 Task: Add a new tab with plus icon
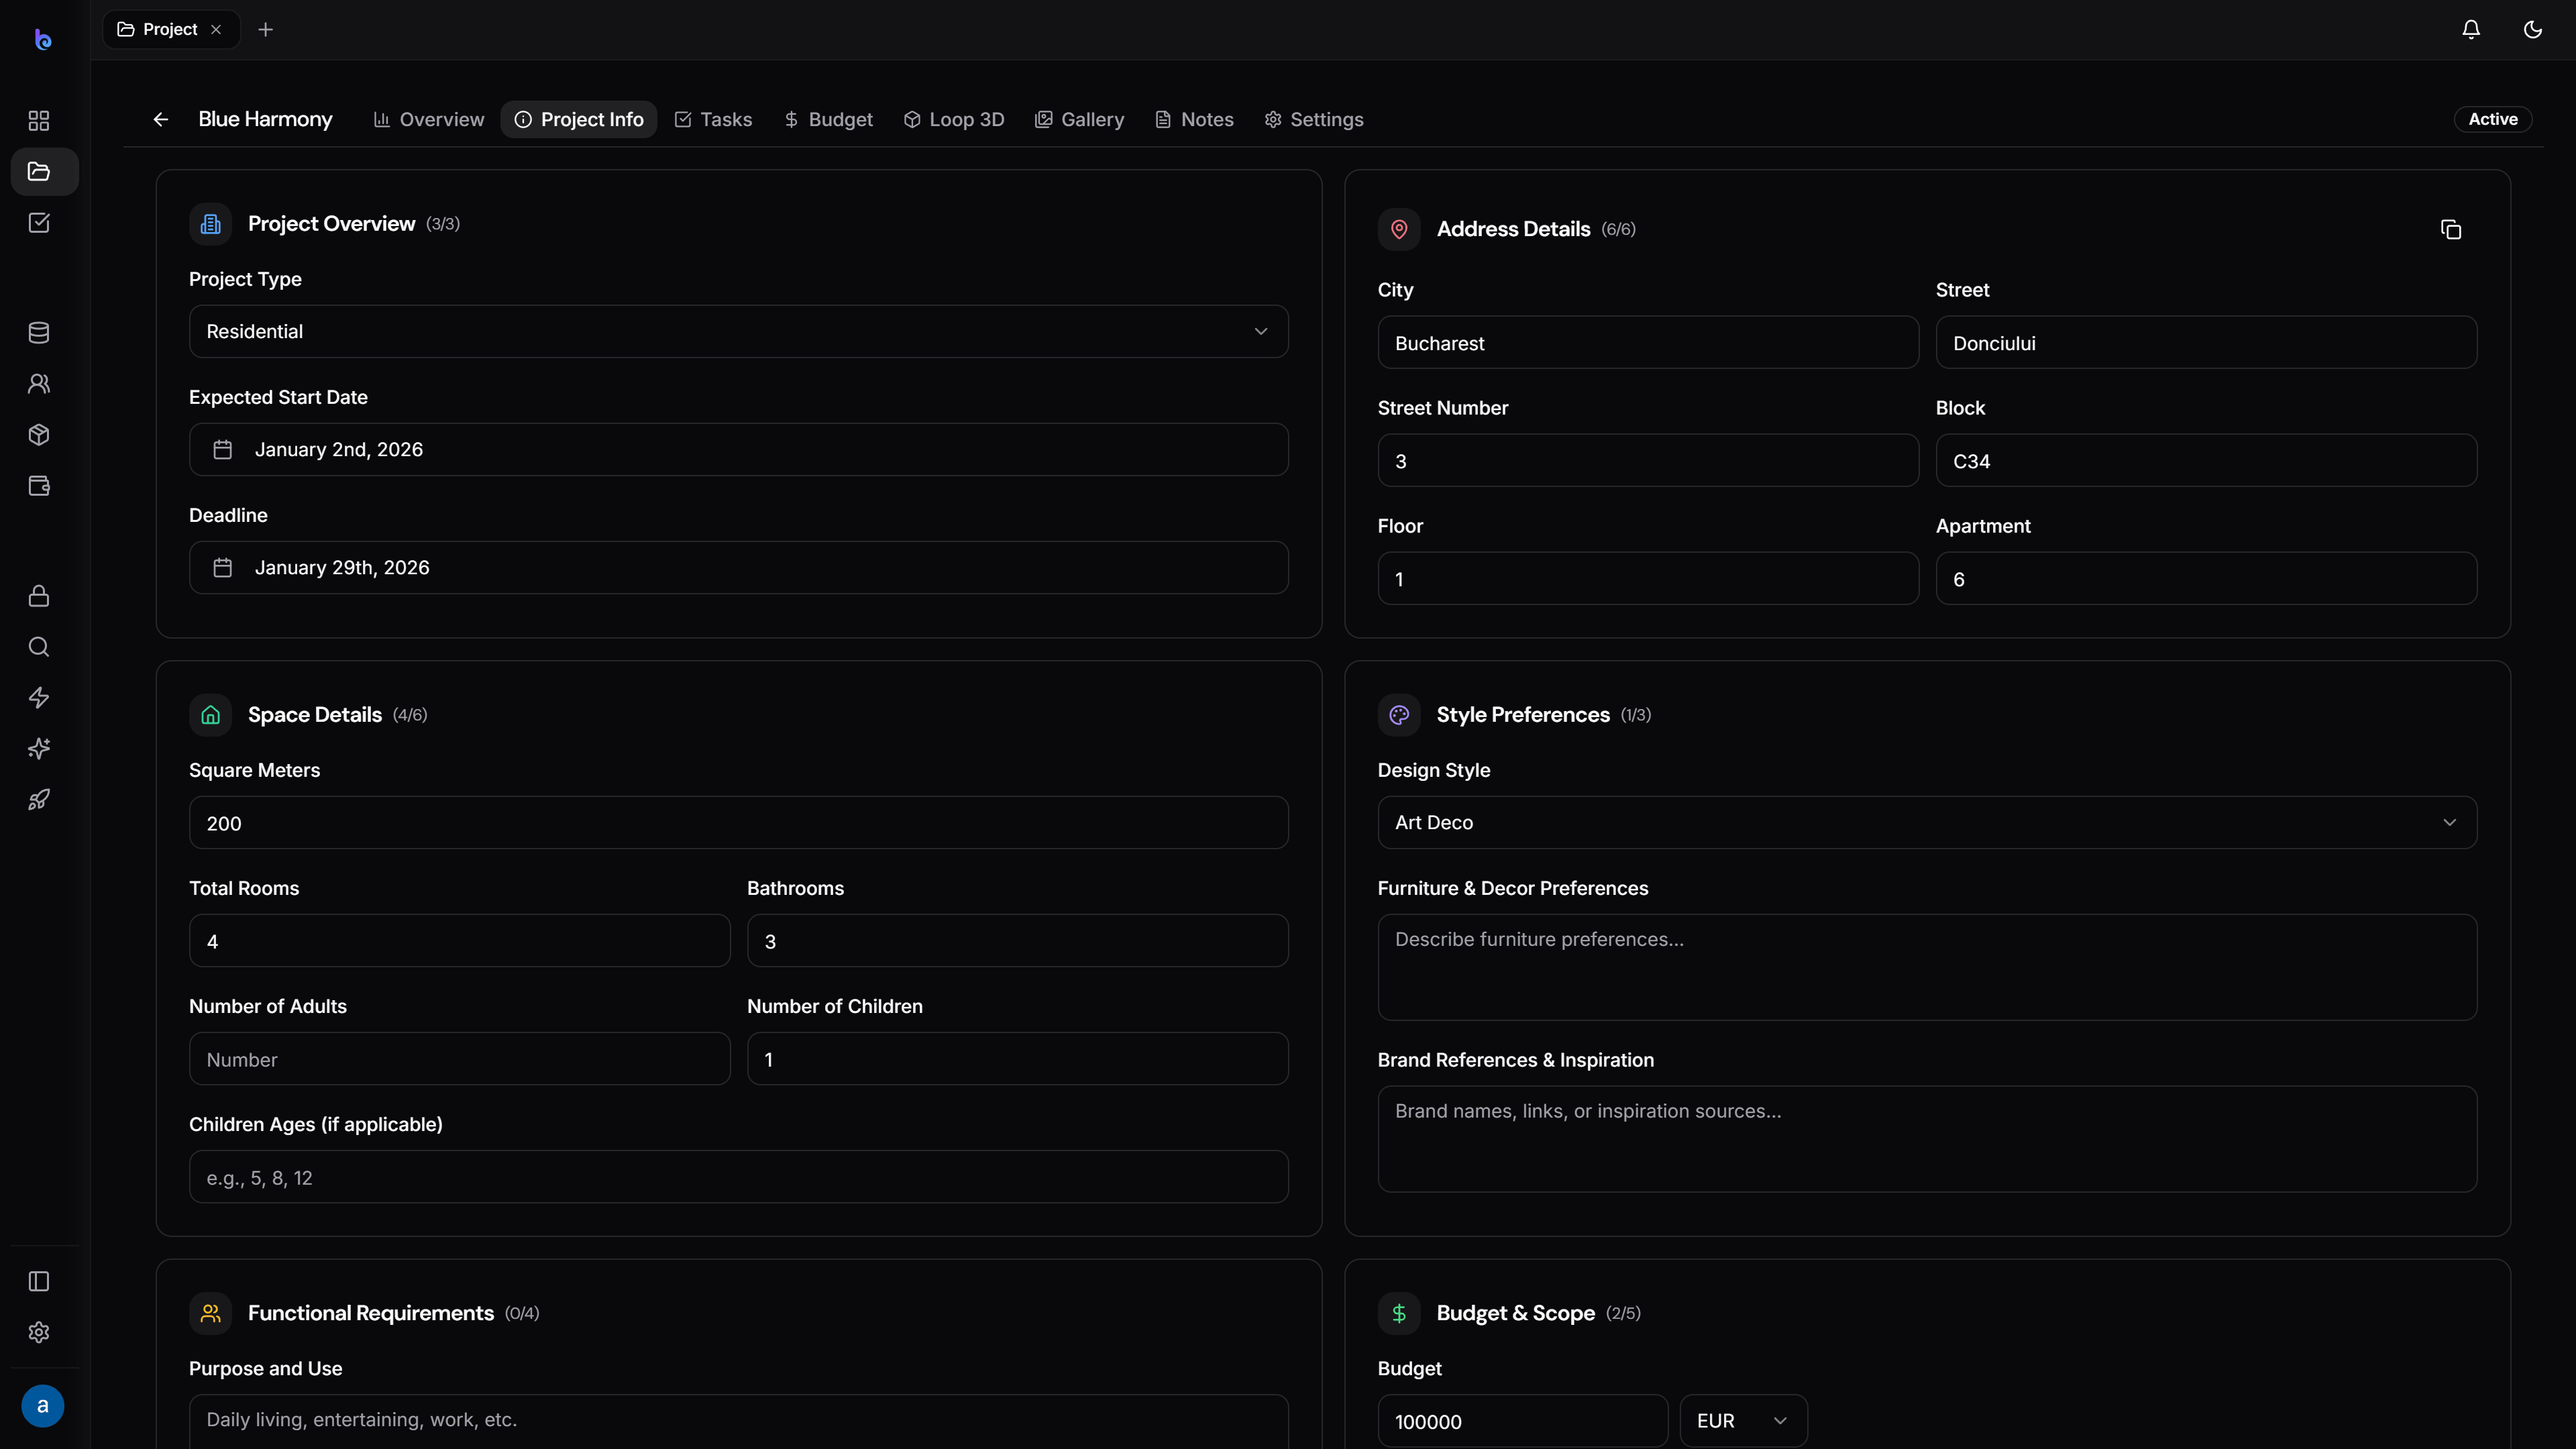266,29
